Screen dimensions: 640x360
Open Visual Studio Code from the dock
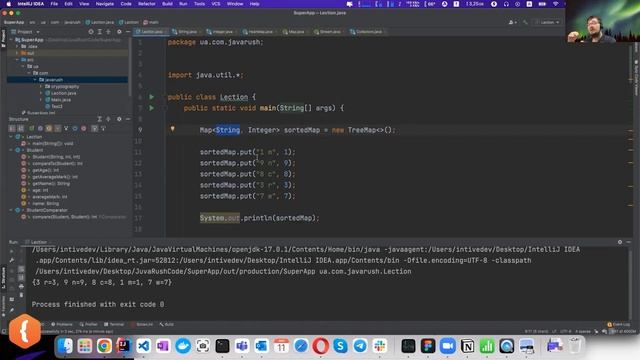click(143, 346)
